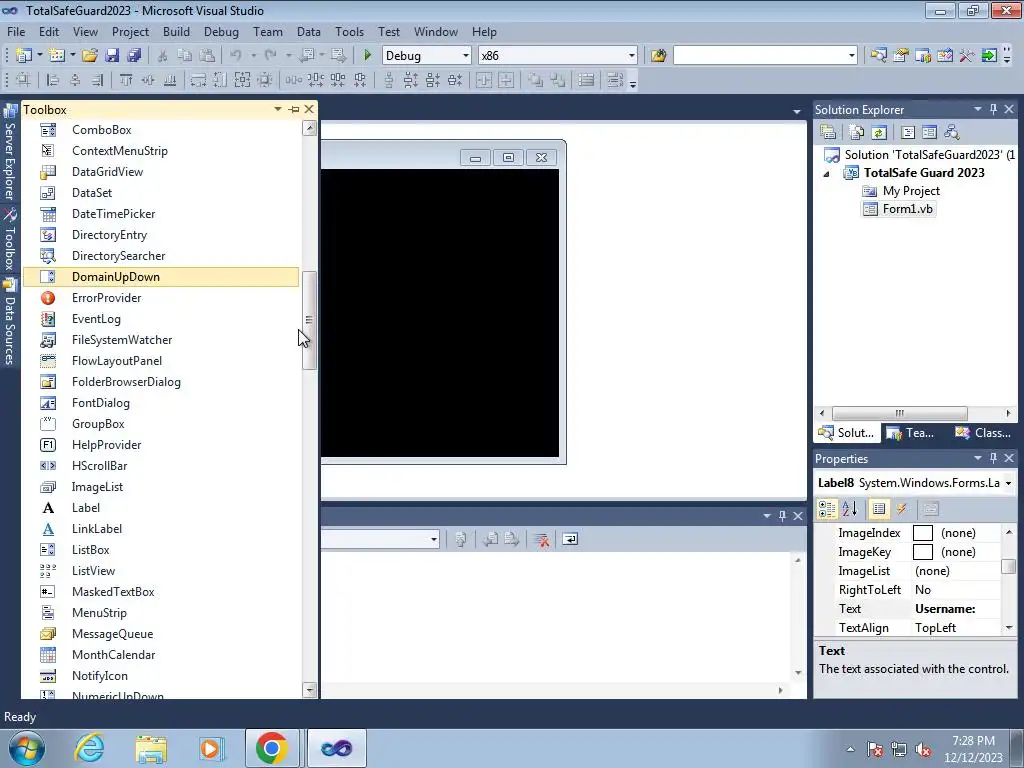This screenshot has width=1024, height=768.
Task: Open the New Project button dropdown arrow
Action: [x=40, y=56]
